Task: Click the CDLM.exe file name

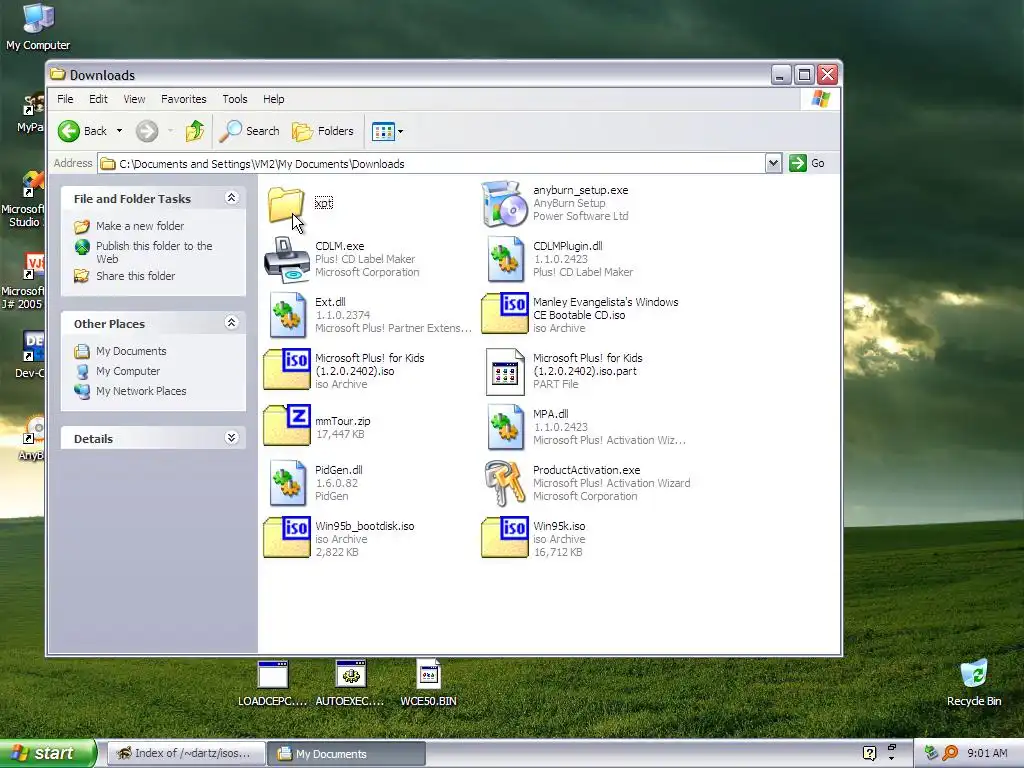Action: [340, 246]
